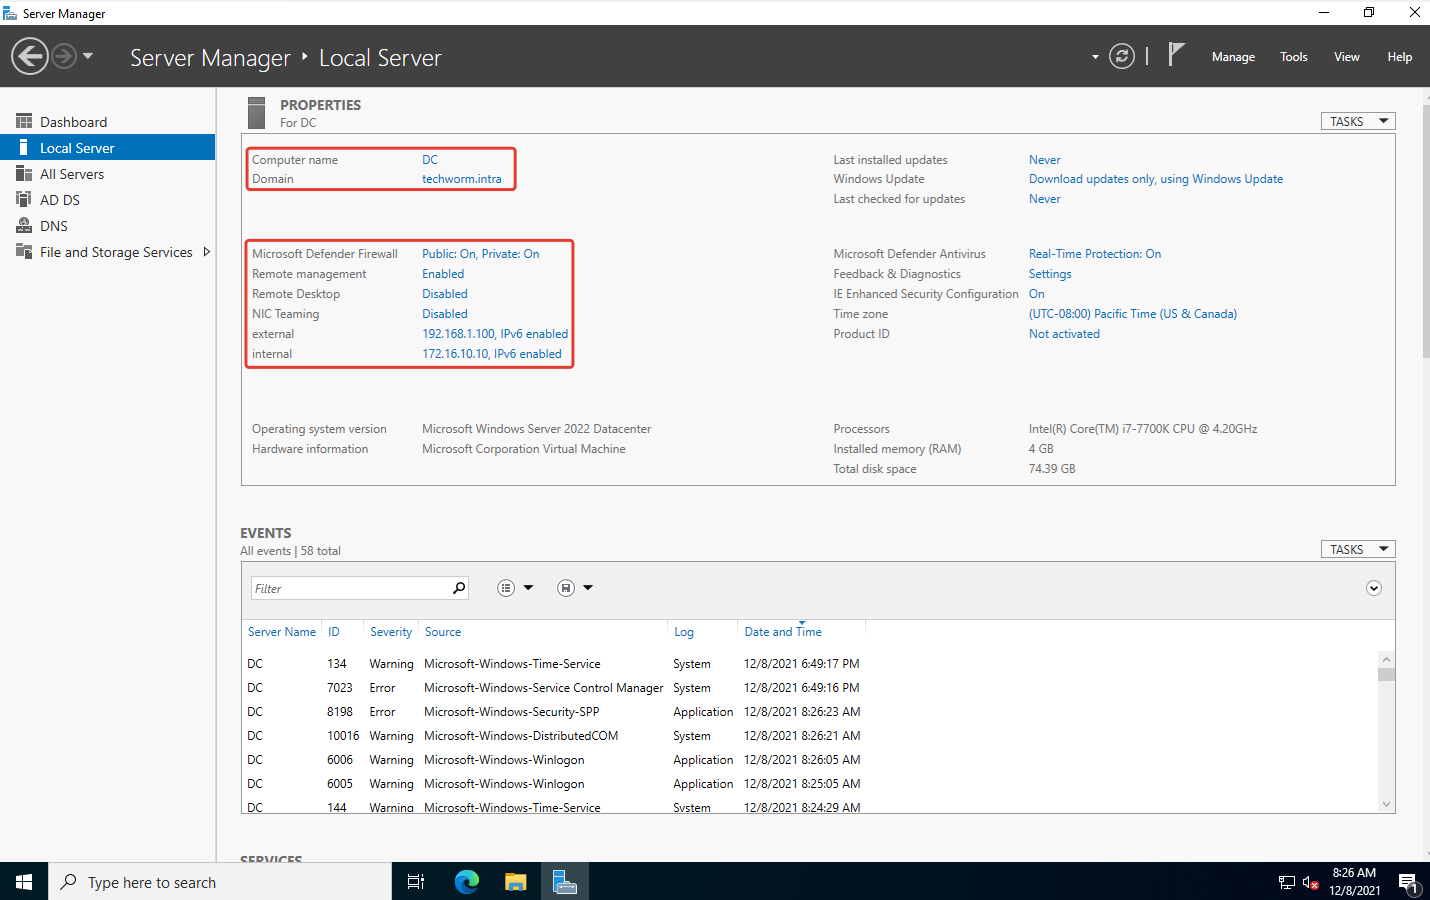The image size is (1430, 900).
Task: Click the events list scroll down arrow
Action: click(x=1386, y=804)
